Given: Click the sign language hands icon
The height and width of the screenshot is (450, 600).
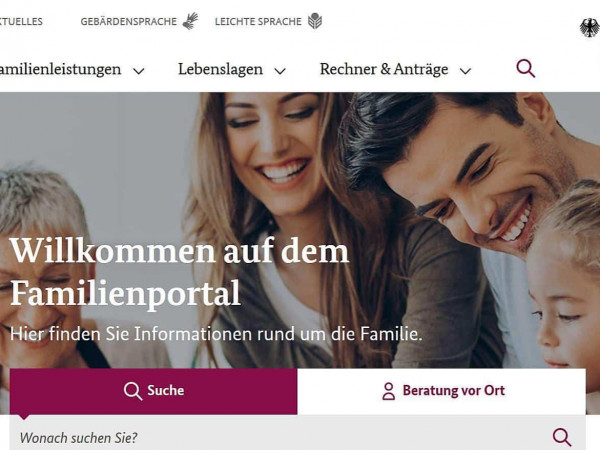Looking at the screenshot, I should pyautogui.click(x=190, y=21).
